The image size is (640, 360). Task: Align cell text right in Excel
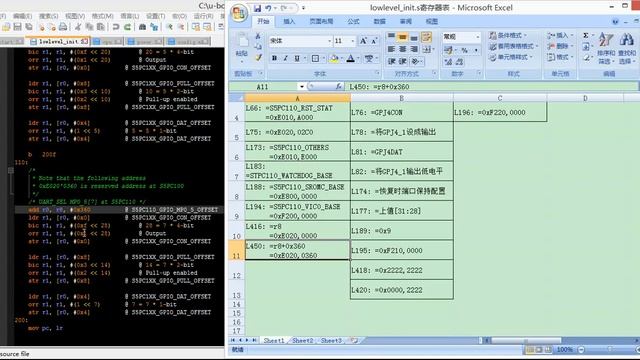click(x=414, y=49)
